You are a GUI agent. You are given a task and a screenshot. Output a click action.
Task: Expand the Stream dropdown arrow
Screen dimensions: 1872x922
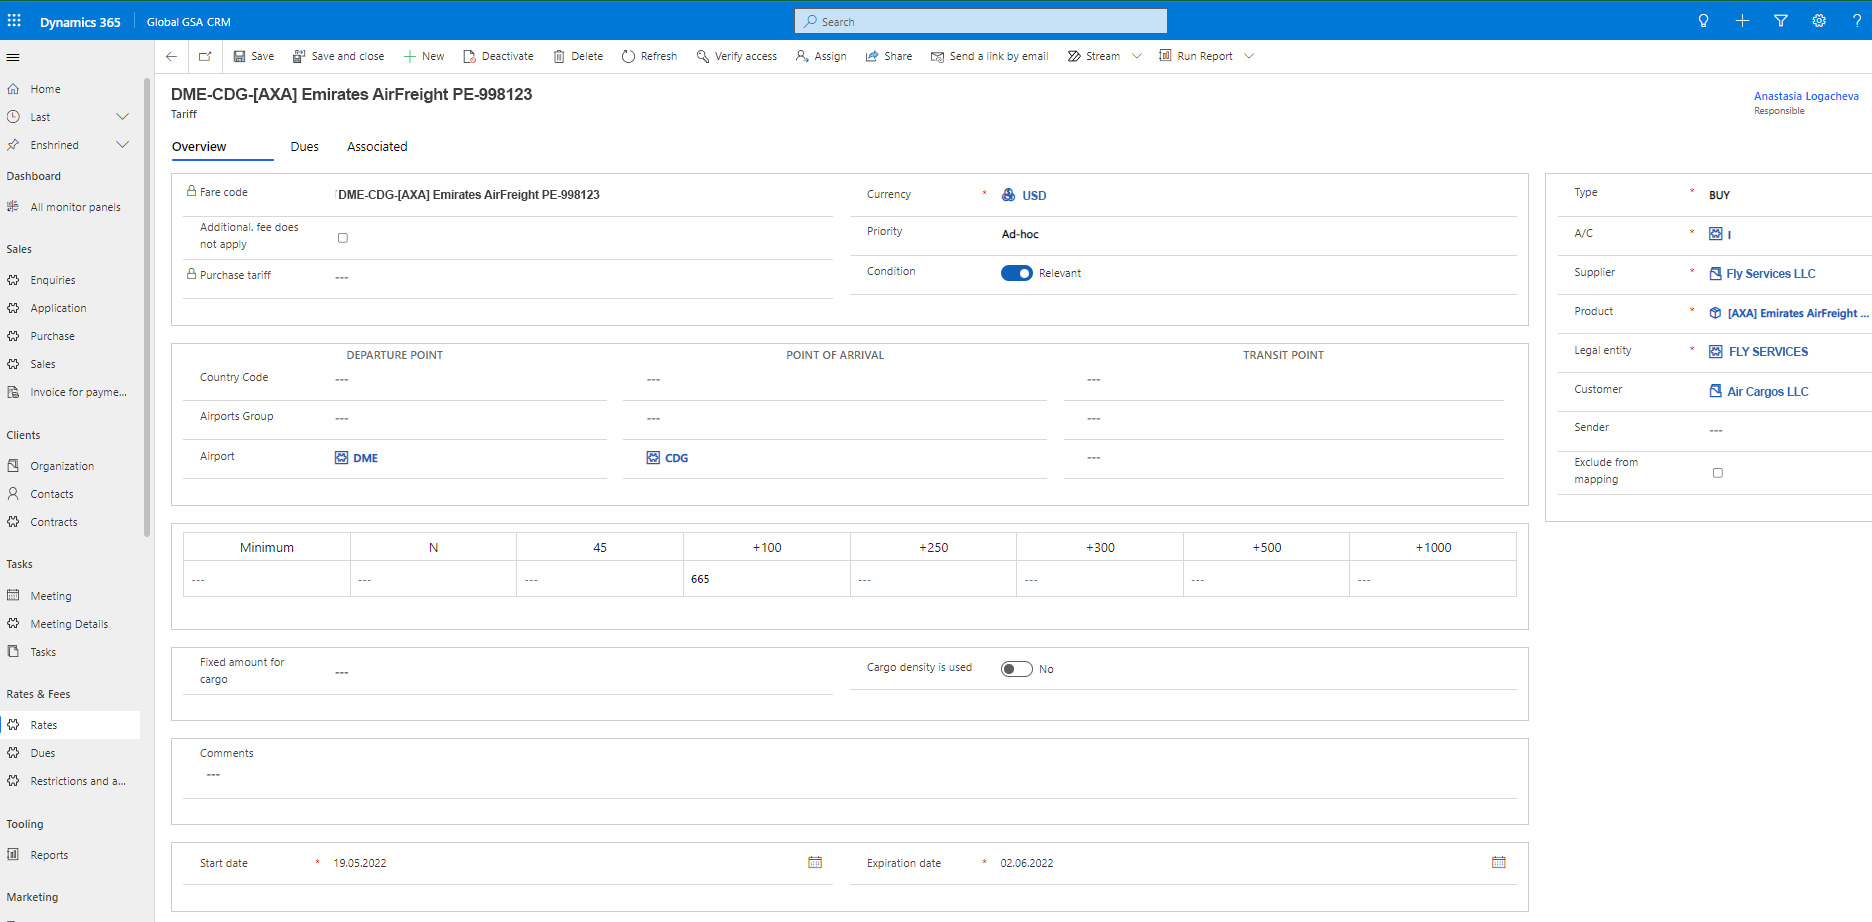[1137, 57]
